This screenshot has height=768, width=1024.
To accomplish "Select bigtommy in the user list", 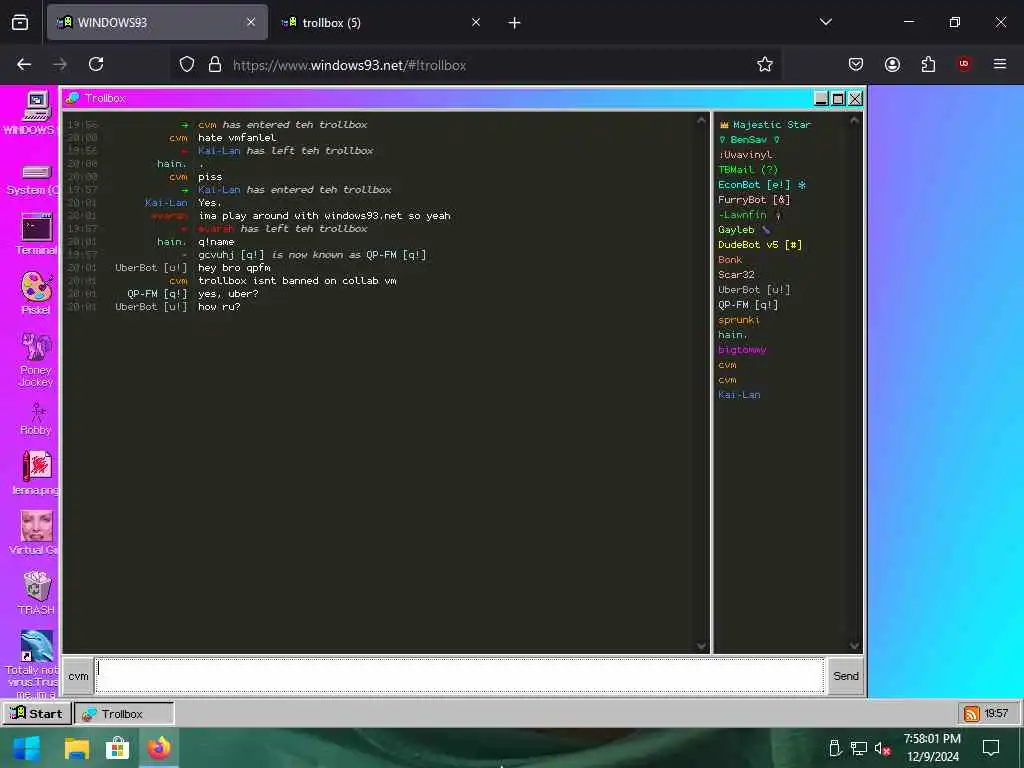I will coord(743,350).
